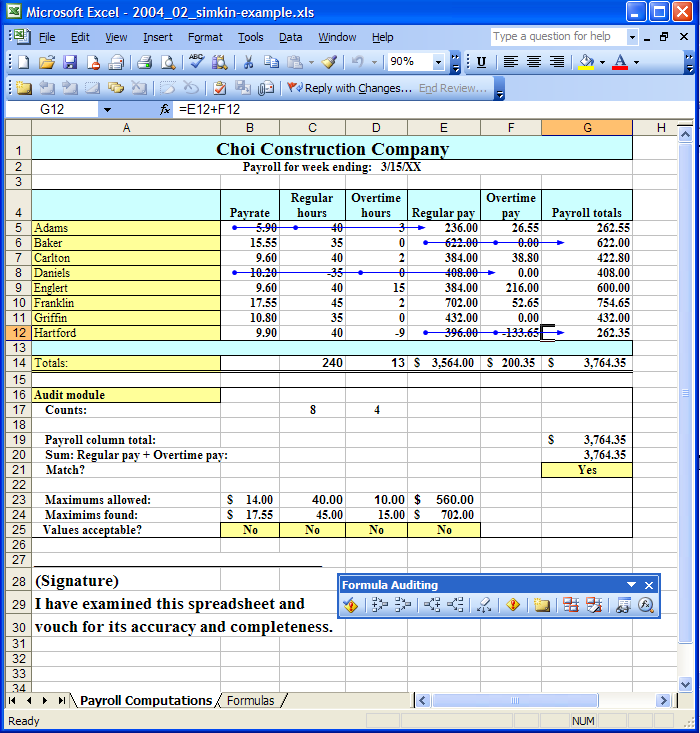Image resolution: width=700 pixels, height=733 pixels.
Task: Open the File menu
Action: tap(47, 37)
